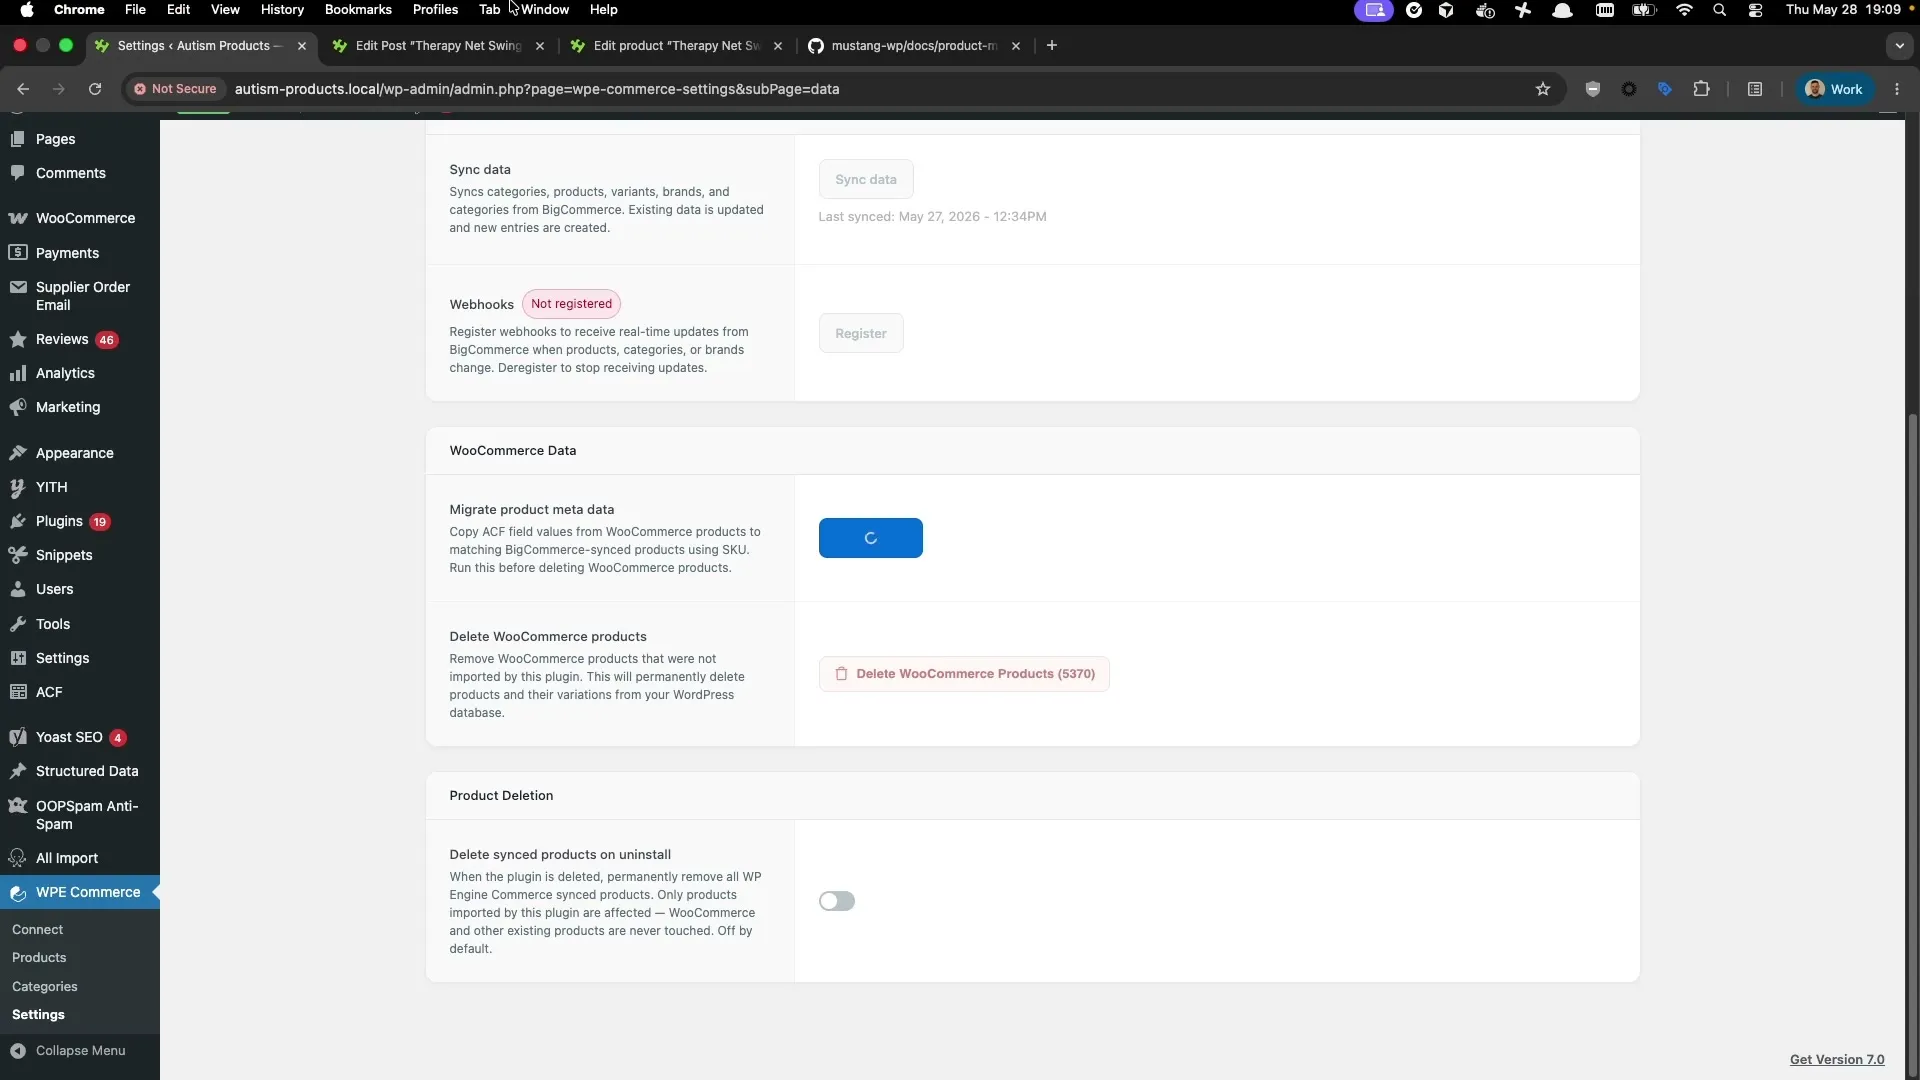
Task: Open macOS Spotlight search icon
Action: (x=1719, y=10)
